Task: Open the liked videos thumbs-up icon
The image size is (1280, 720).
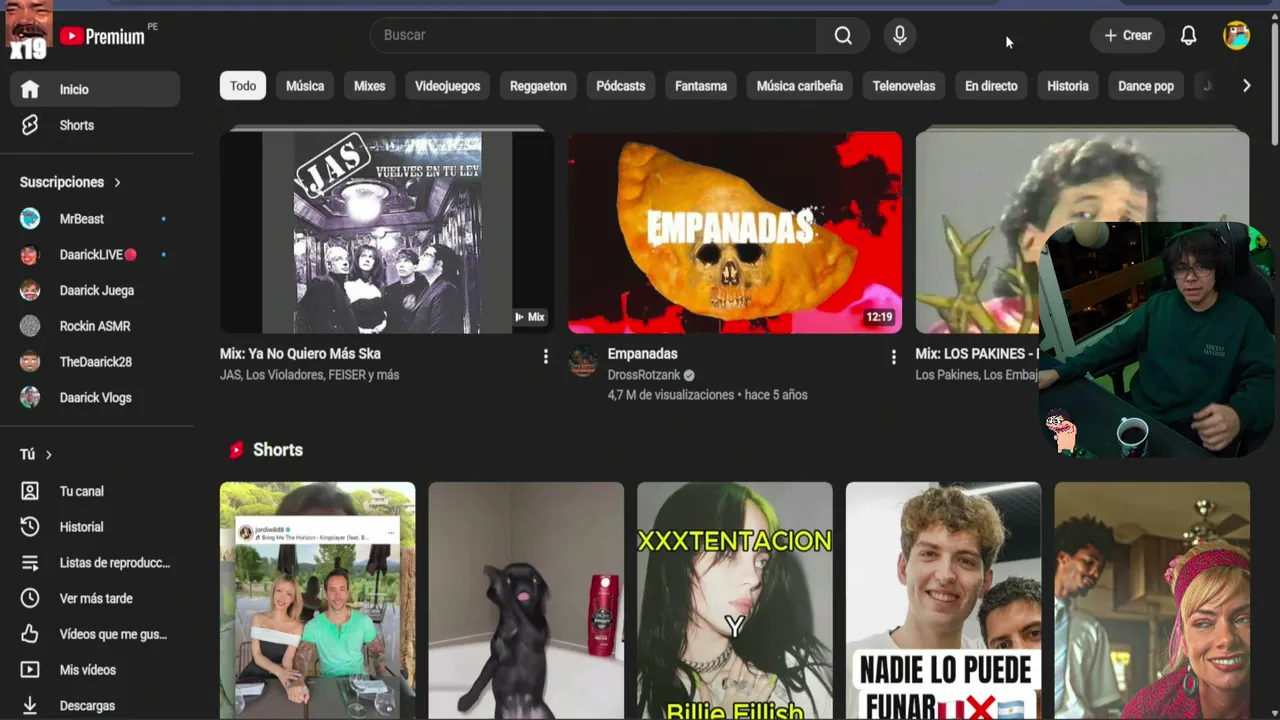Action: click(30, 634)
